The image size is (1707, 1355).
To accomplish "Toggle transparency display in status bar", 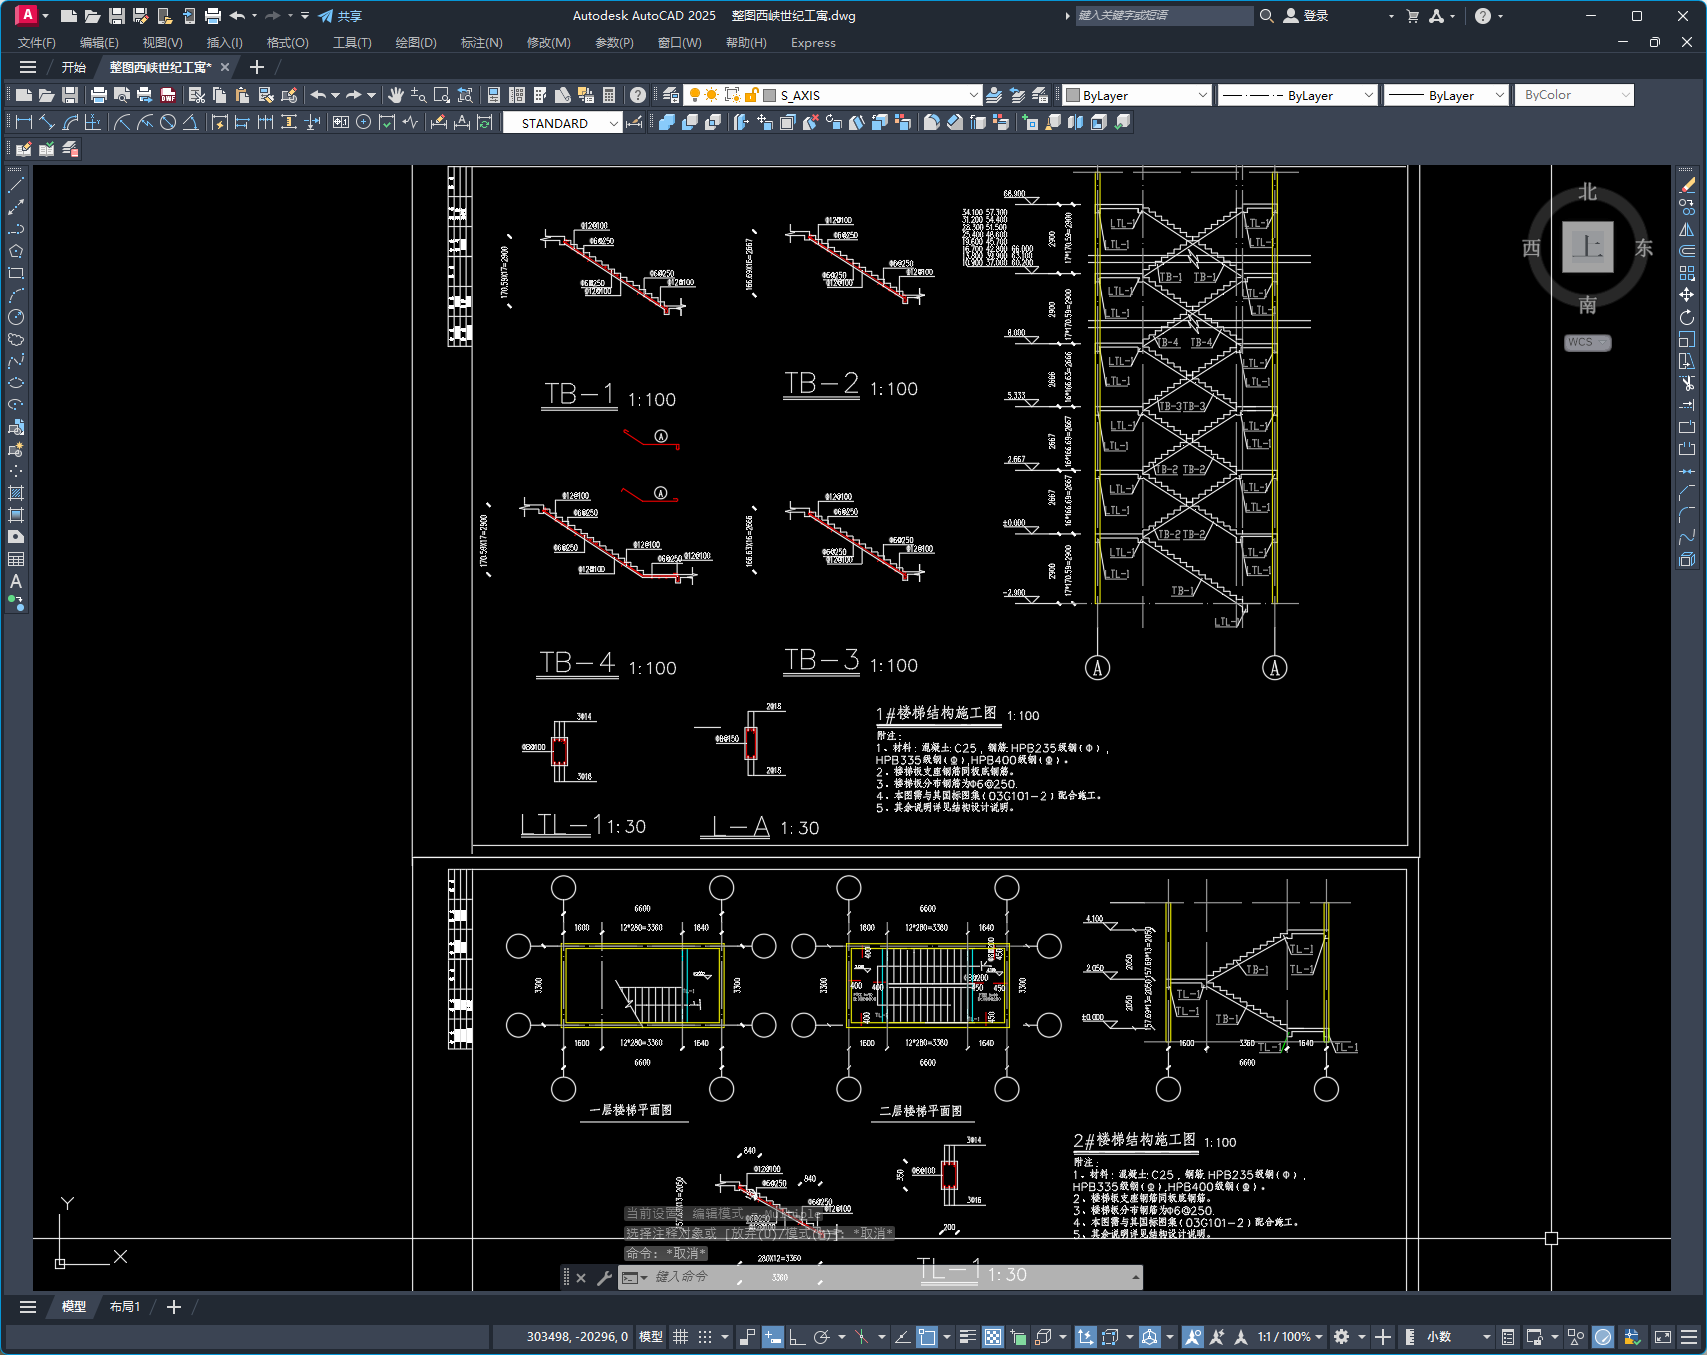I will click(992, 1337).
